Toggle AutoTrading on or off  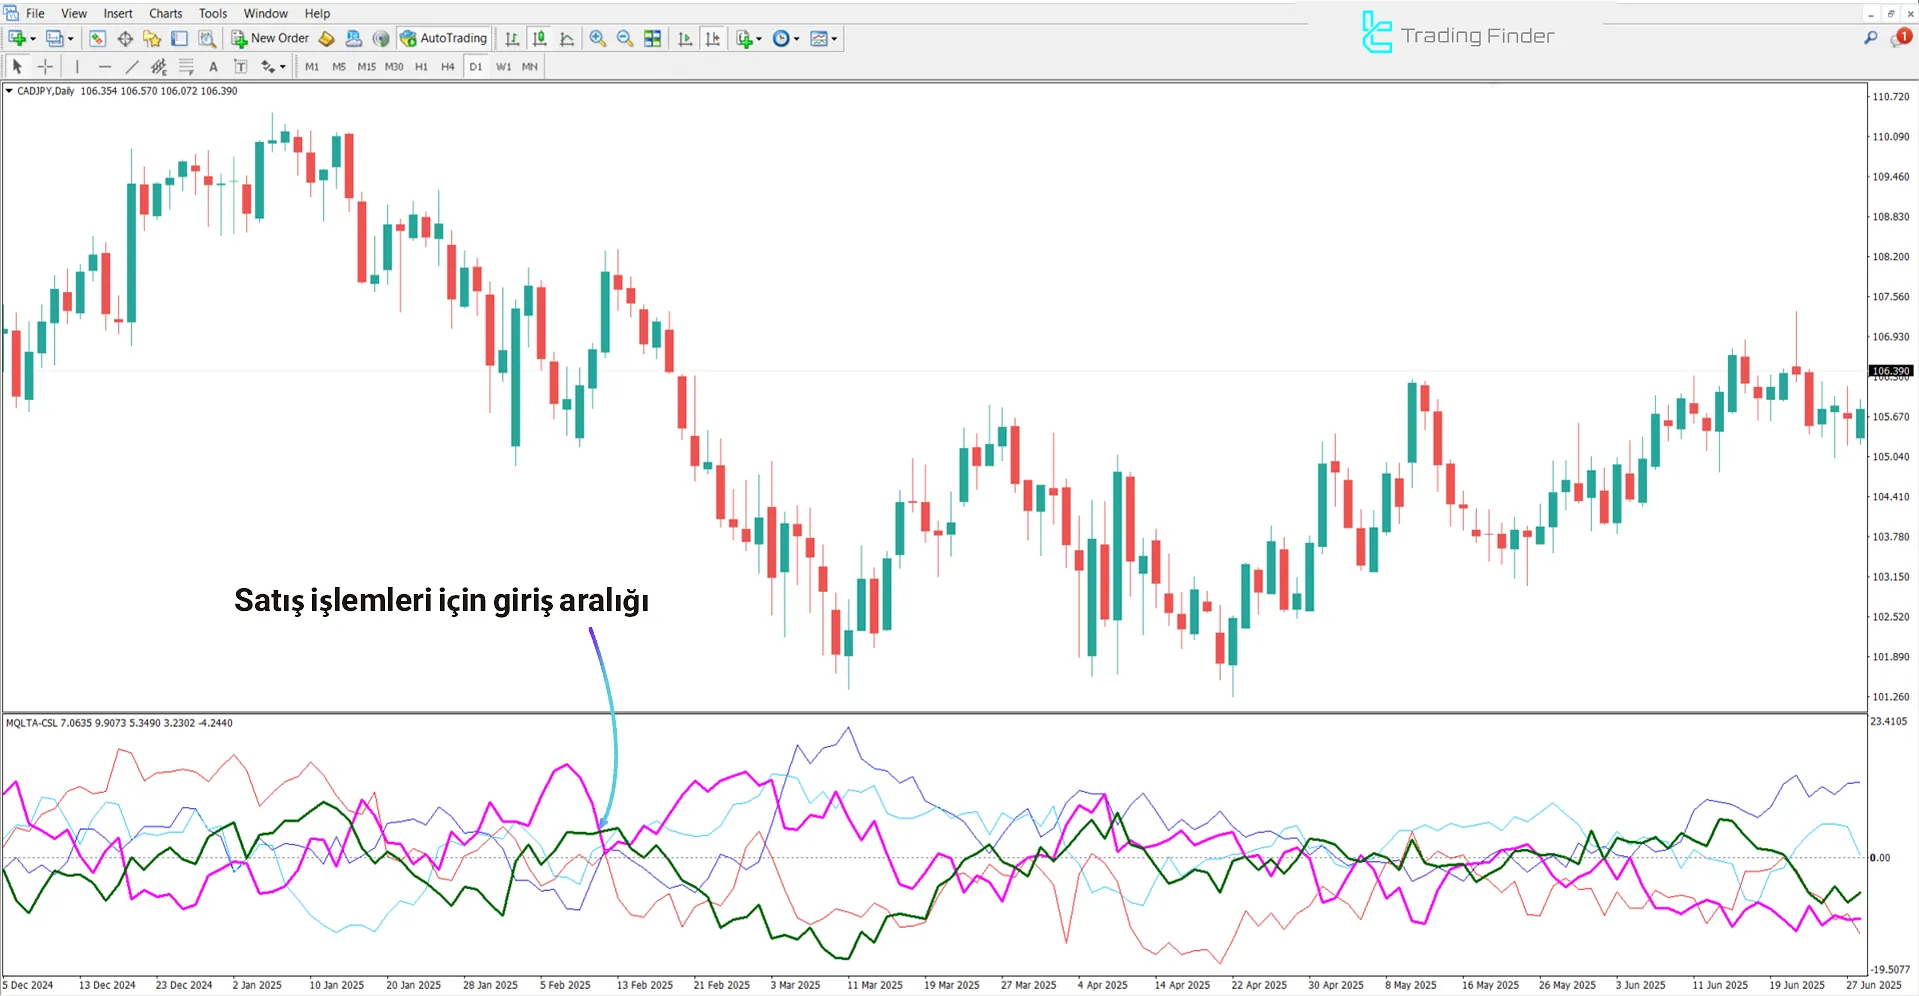[443, 38]
